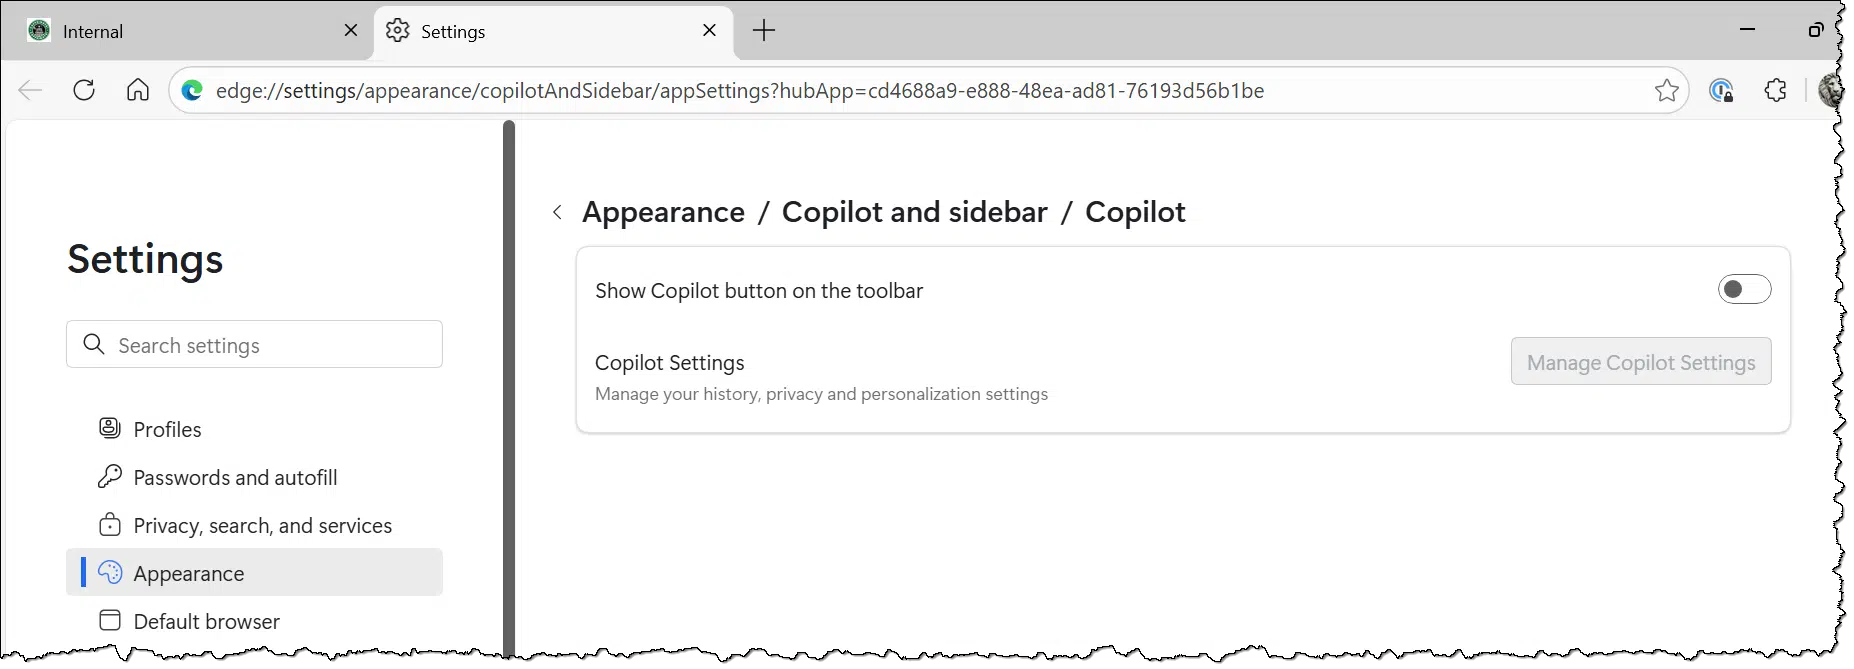Image resolution: width=1854 pixels, height=669 pixels.
Task: Open the Profiles settings section
Action: (x=167, y=429)
